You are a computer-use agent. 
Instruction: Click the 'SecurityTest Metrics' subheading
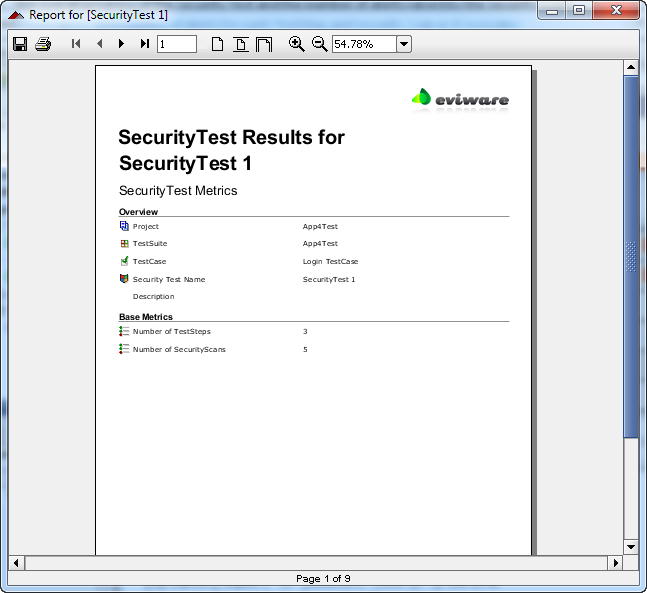click(x=178, y=191)
